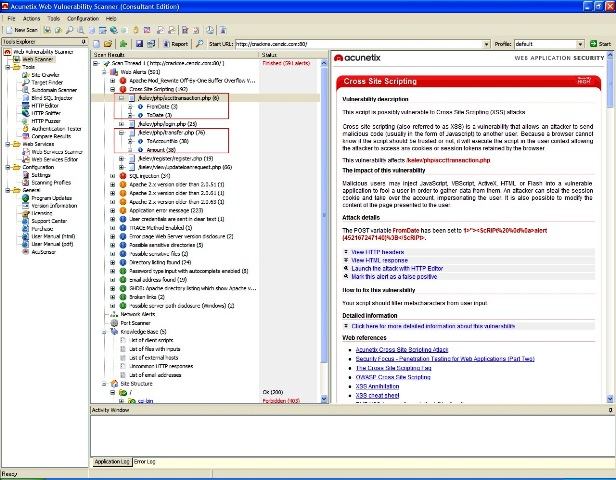Open the Authentication Tester tool

tap(56, 129)
